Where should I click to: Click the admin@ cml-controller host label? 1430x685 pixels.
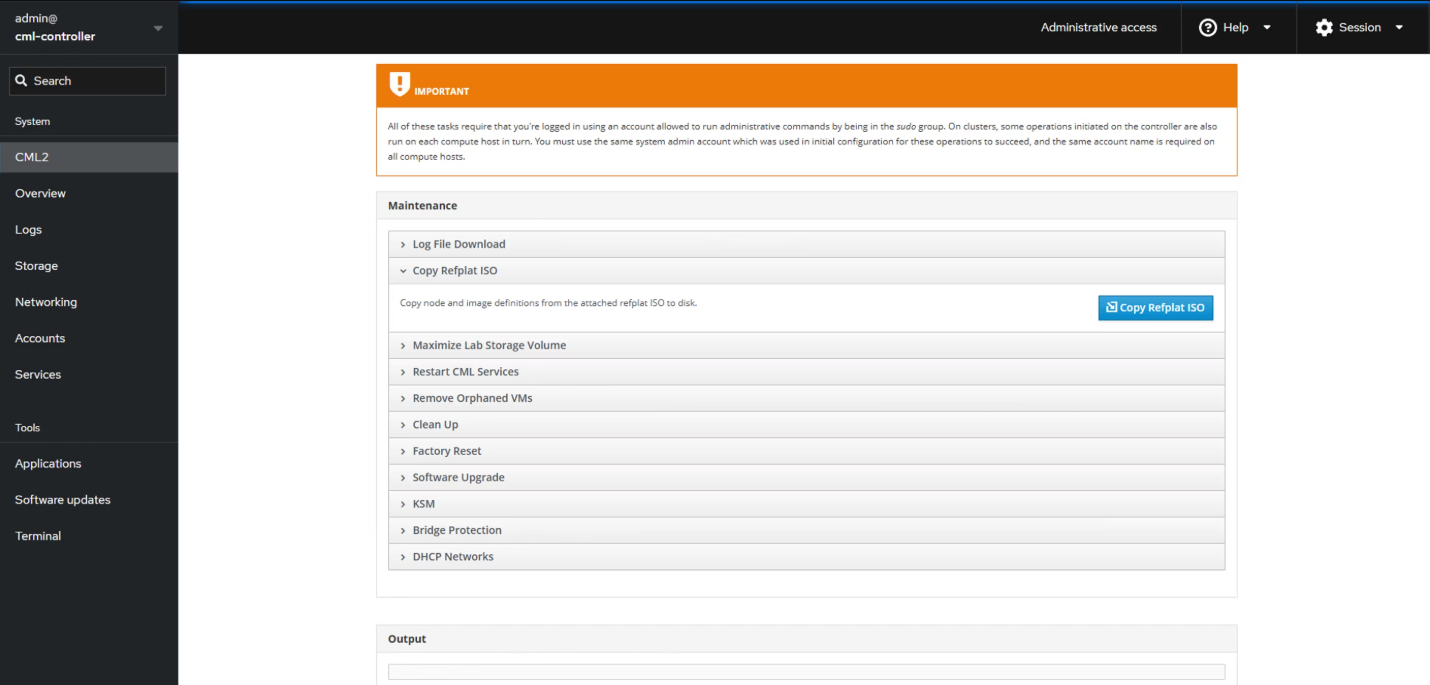(55, 28)
